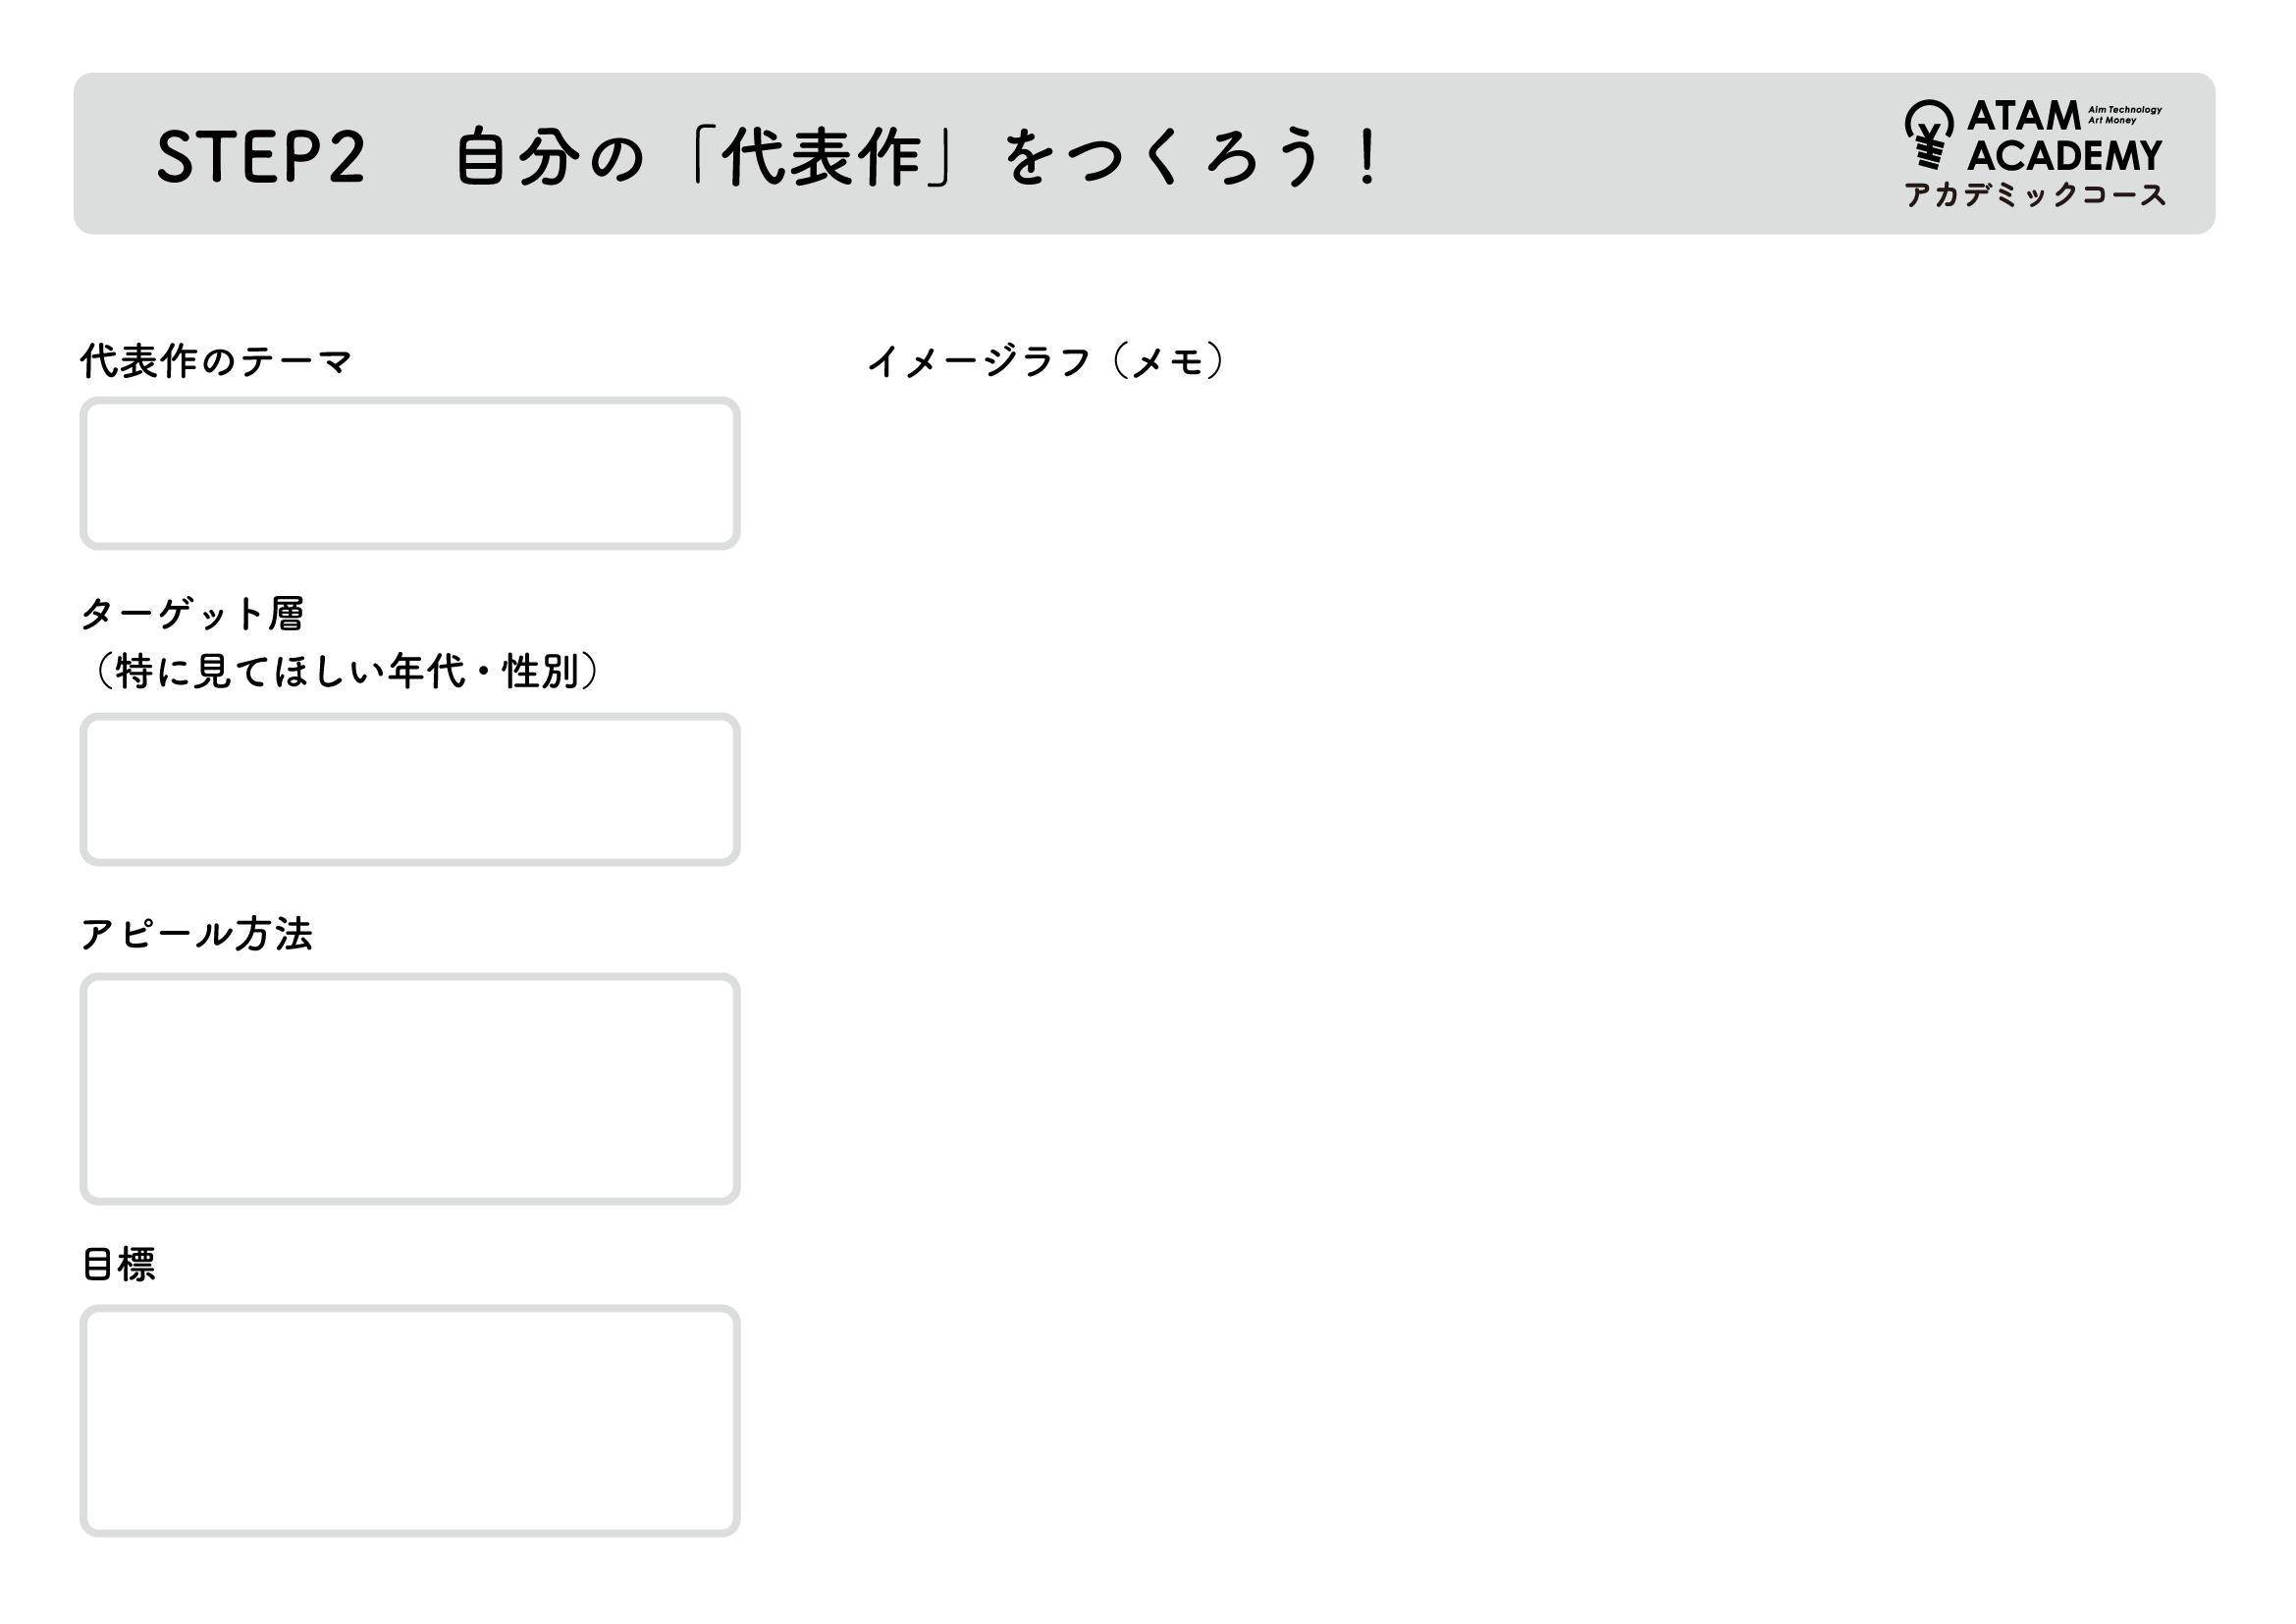Screen dimensions: 2296x1624
Task: Click the アカデミックコース text under the logo
Action: coord(2034,195)
